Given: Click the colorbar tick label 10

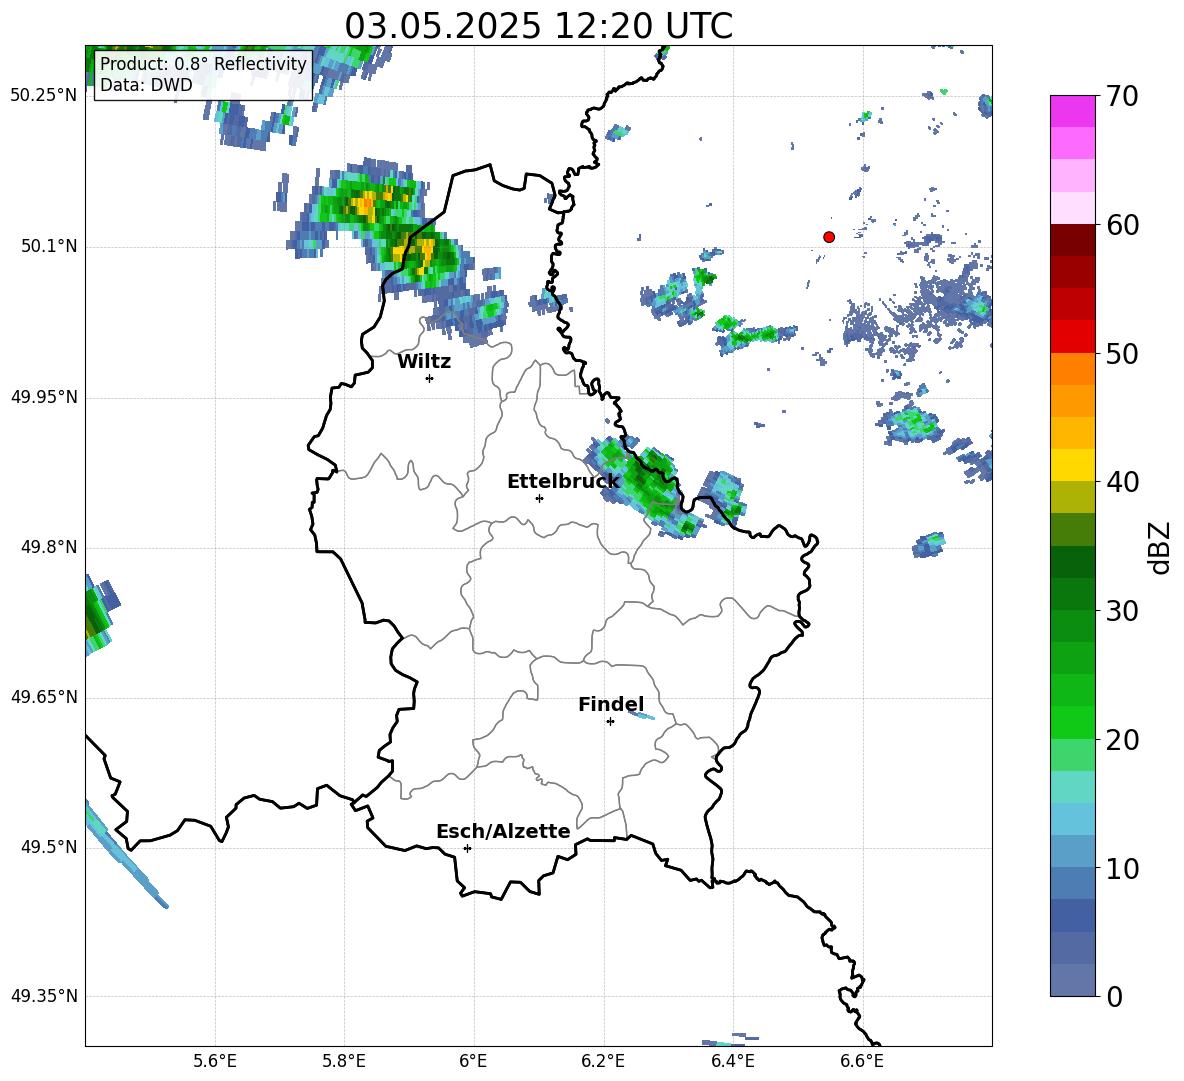Looking at the screenshot, I should (x=1122, y=868).
